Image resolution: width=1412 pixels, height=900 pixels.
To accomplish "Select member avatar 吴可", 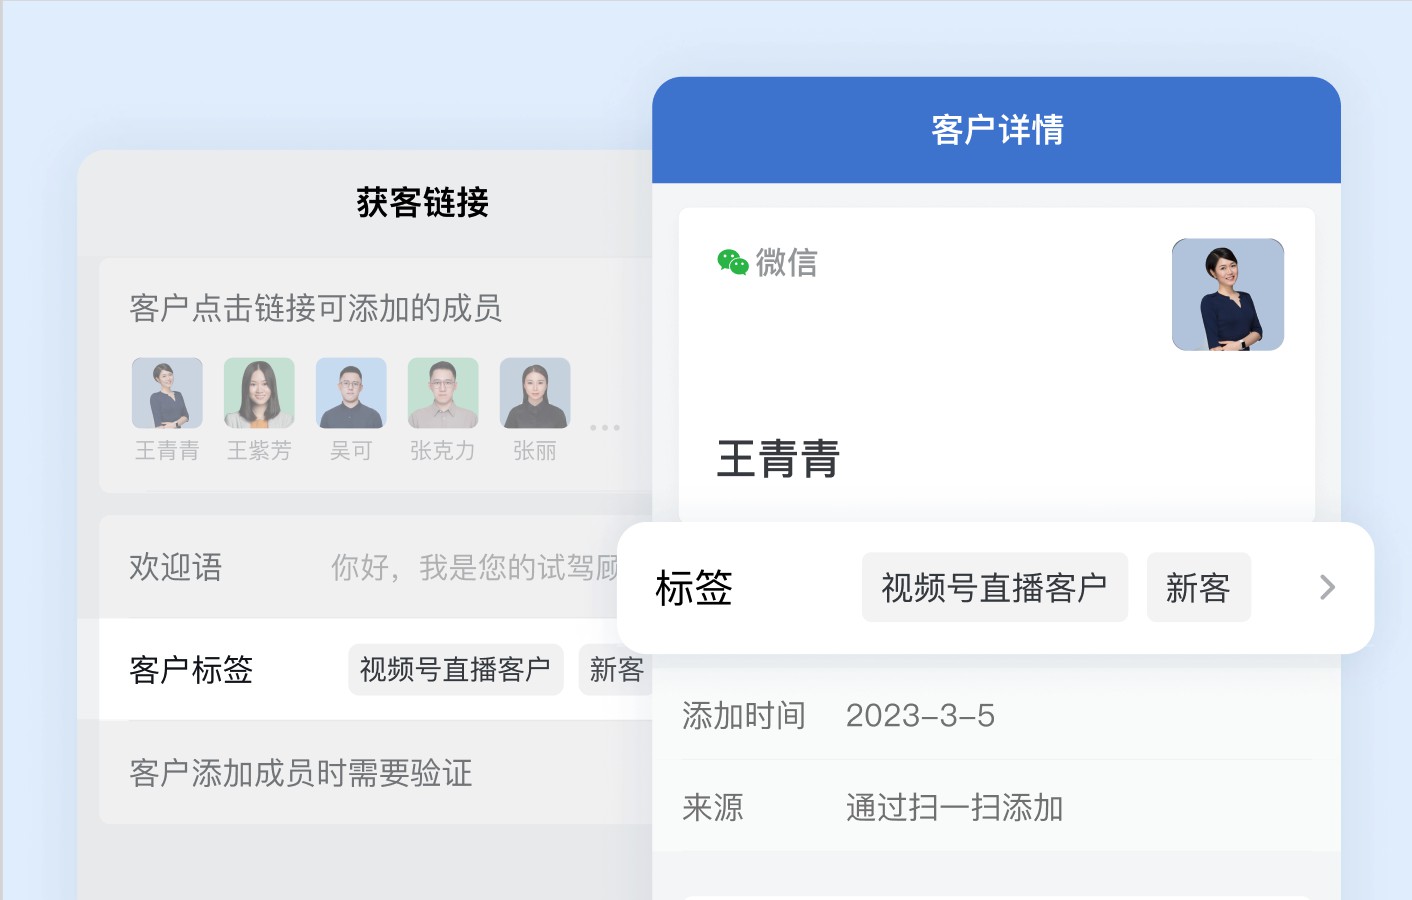I will click(x=351, y=393).
